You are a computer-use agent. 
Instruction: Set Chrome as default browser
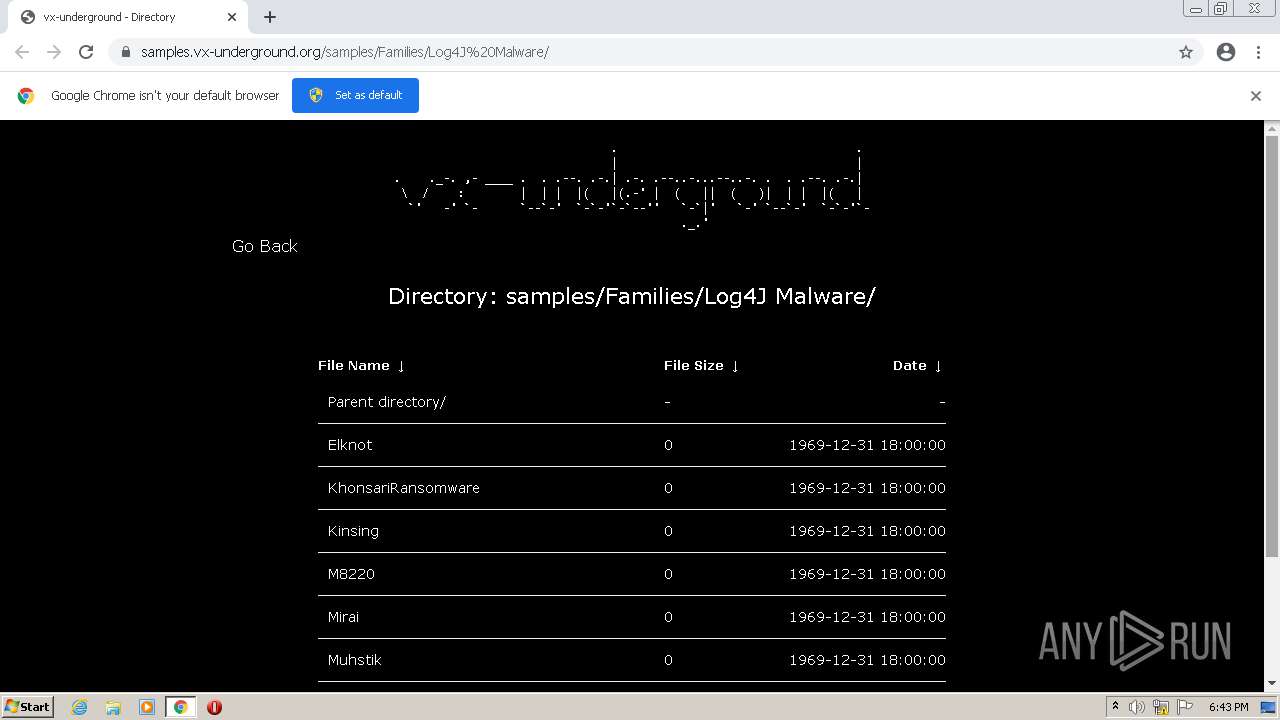click(x=355, y=95)
